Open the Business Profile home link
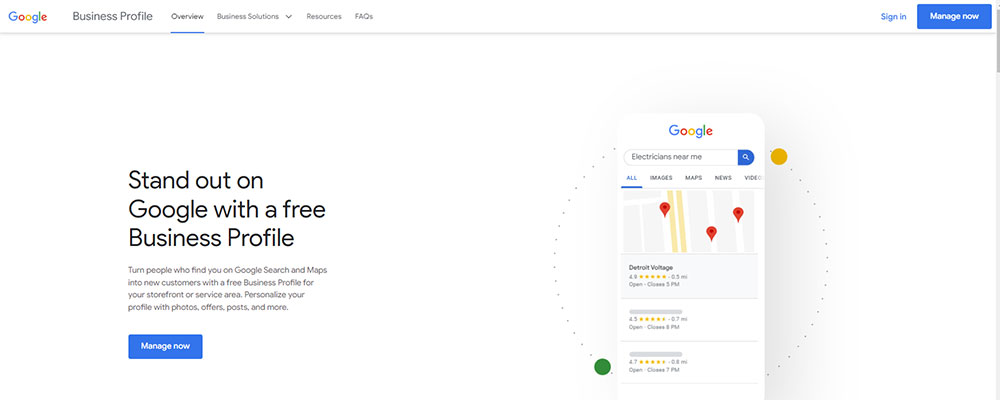The width and height of the screenshot is (1000, 400). pos(112,17)
